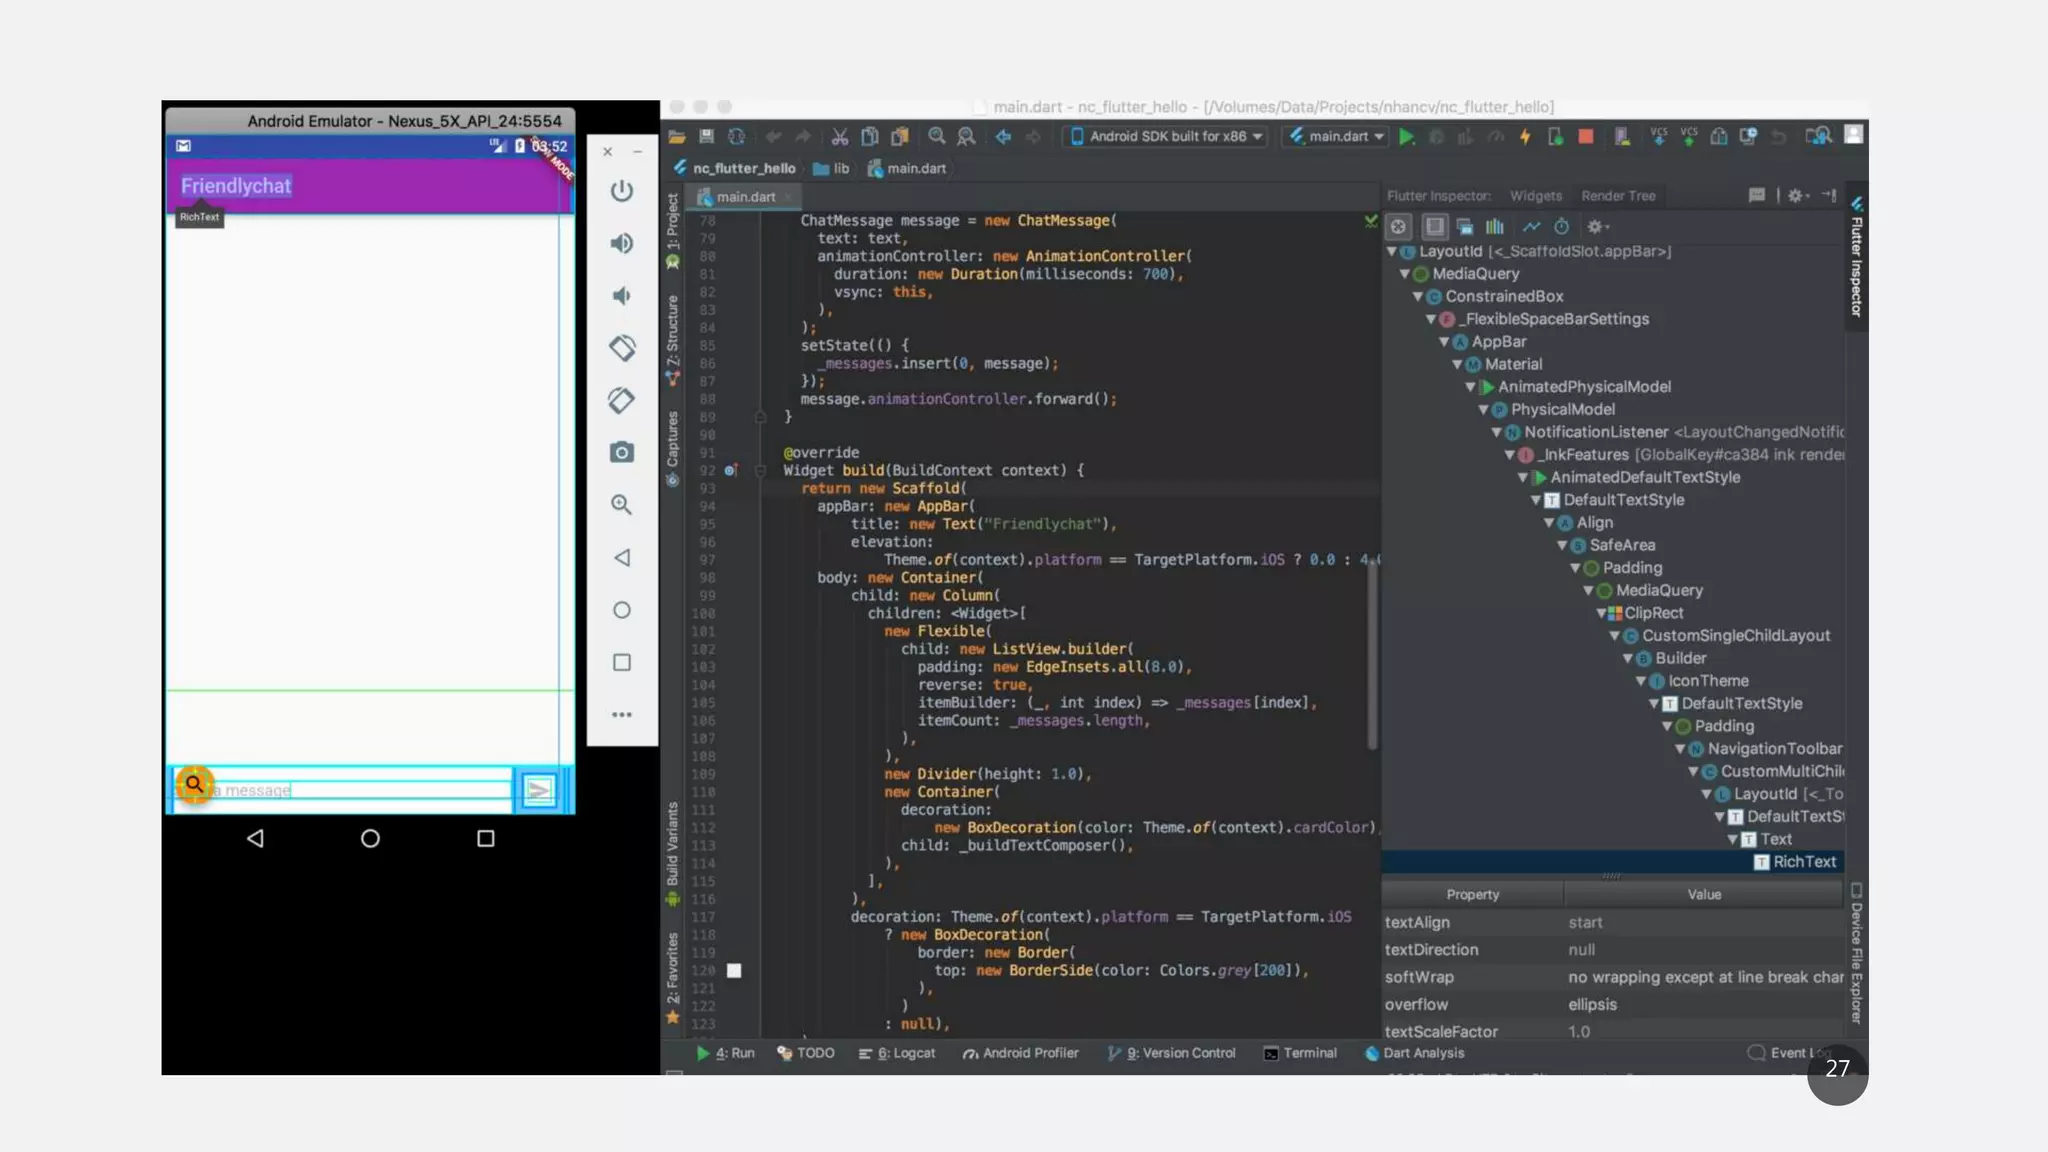Toggle Select Widget mode in Flutter Inspector

coord(1398,227)
